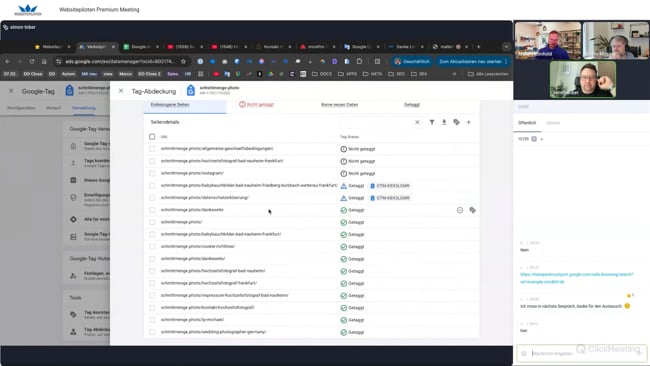The image size is (650, 366).
Task: Check the datenschutzerklaerung row checkbox
Action: point(152,198)
